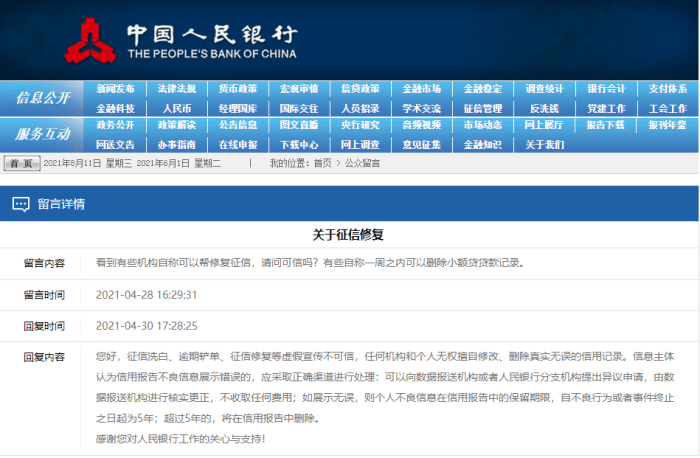Open 金融科技 from the navigation
700x458 pixels.
tap(116, 108)
